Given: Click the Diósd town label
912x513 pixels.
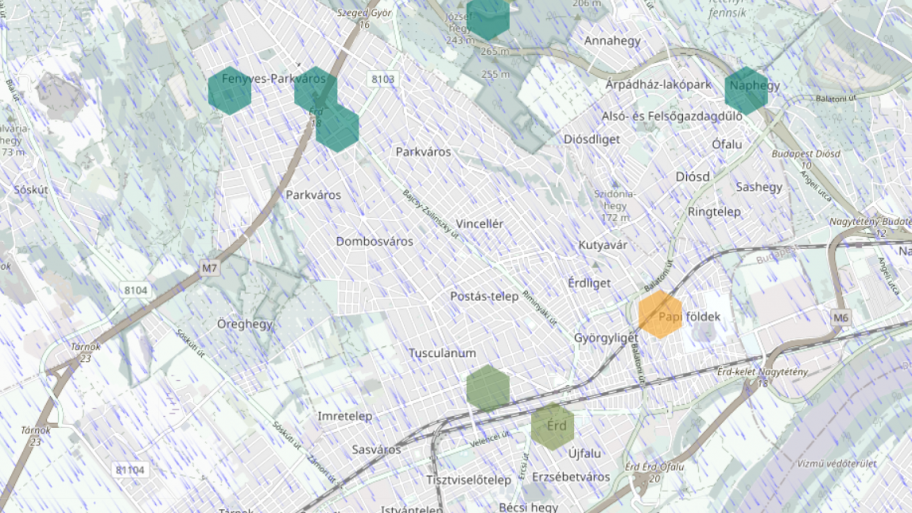Looking at the screenshot, I should pos(692,177).
